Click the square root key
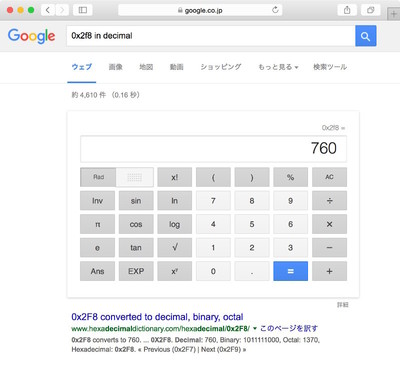400x367 pixels. pyautogui.click(x=175, y=247)
